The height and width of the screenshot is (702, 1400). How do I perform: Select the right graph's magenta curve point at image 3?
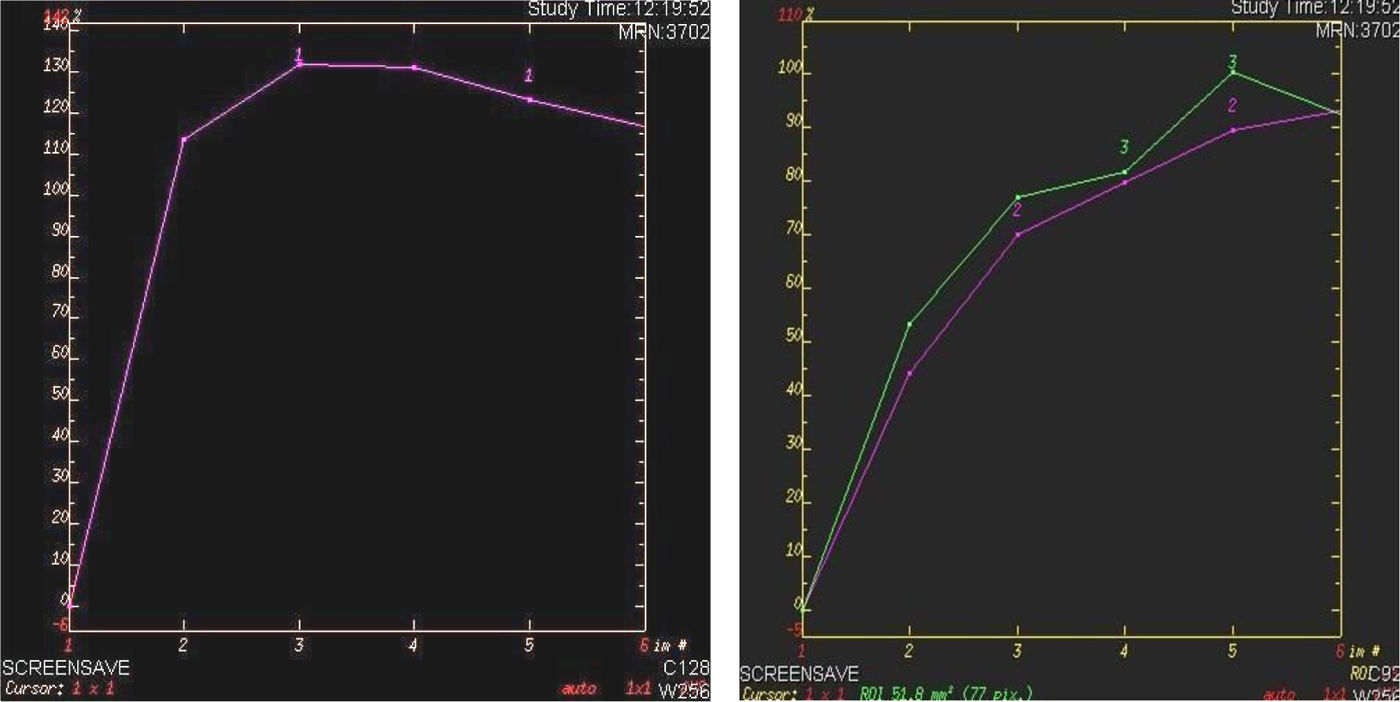pyautogui.click(x=1018, y=234)
